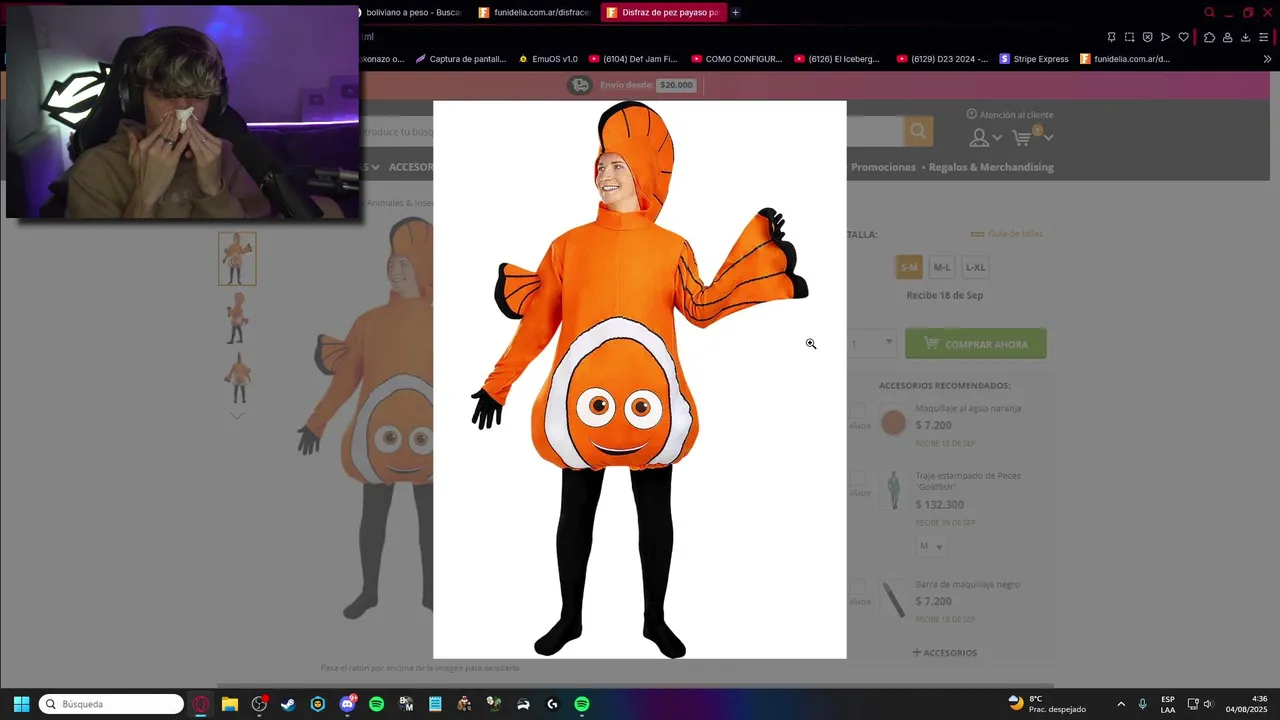The image size is (1280, 720).
Task: Open '(6129) D23 2024' bookmark
Action: coord(943,59)
